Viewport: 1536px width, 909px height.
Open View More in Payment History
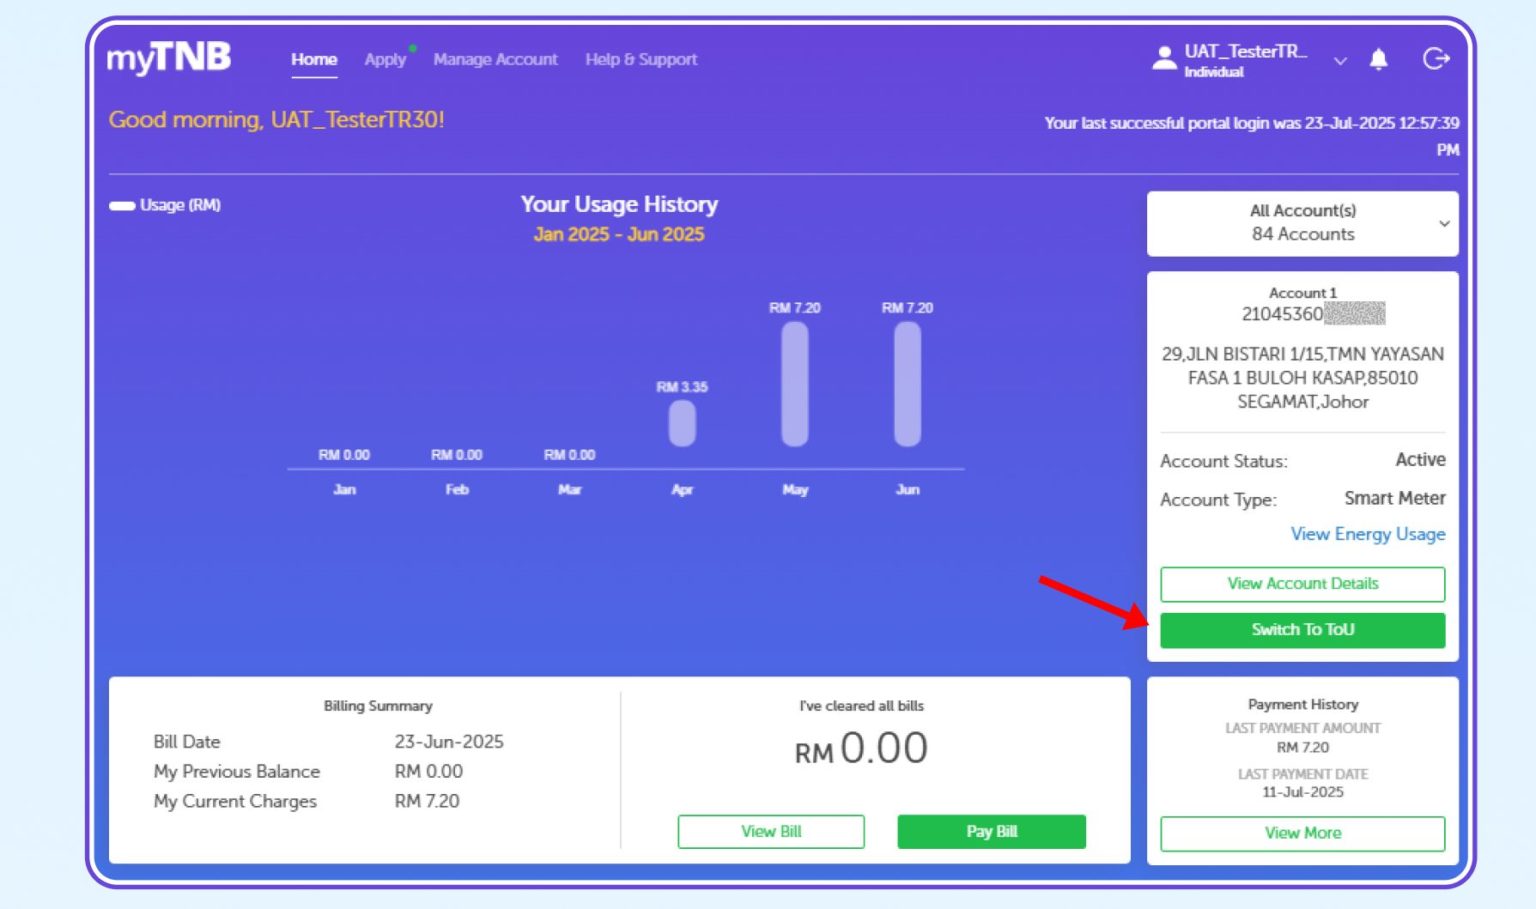click(1301, 833)
